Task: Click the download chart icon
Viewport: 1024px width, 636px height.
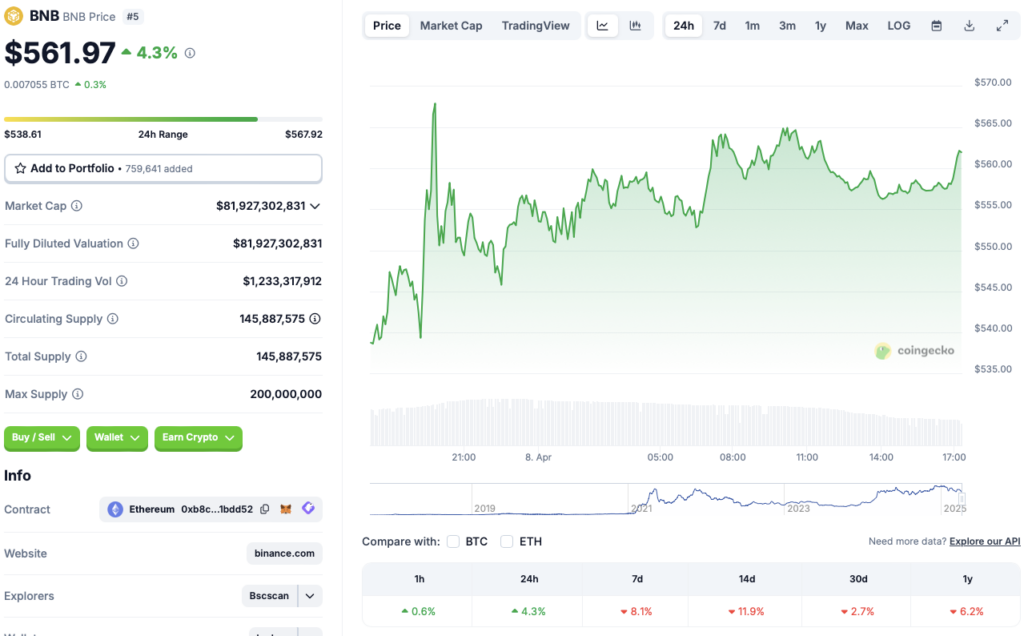Action: (x=969, y=25)
